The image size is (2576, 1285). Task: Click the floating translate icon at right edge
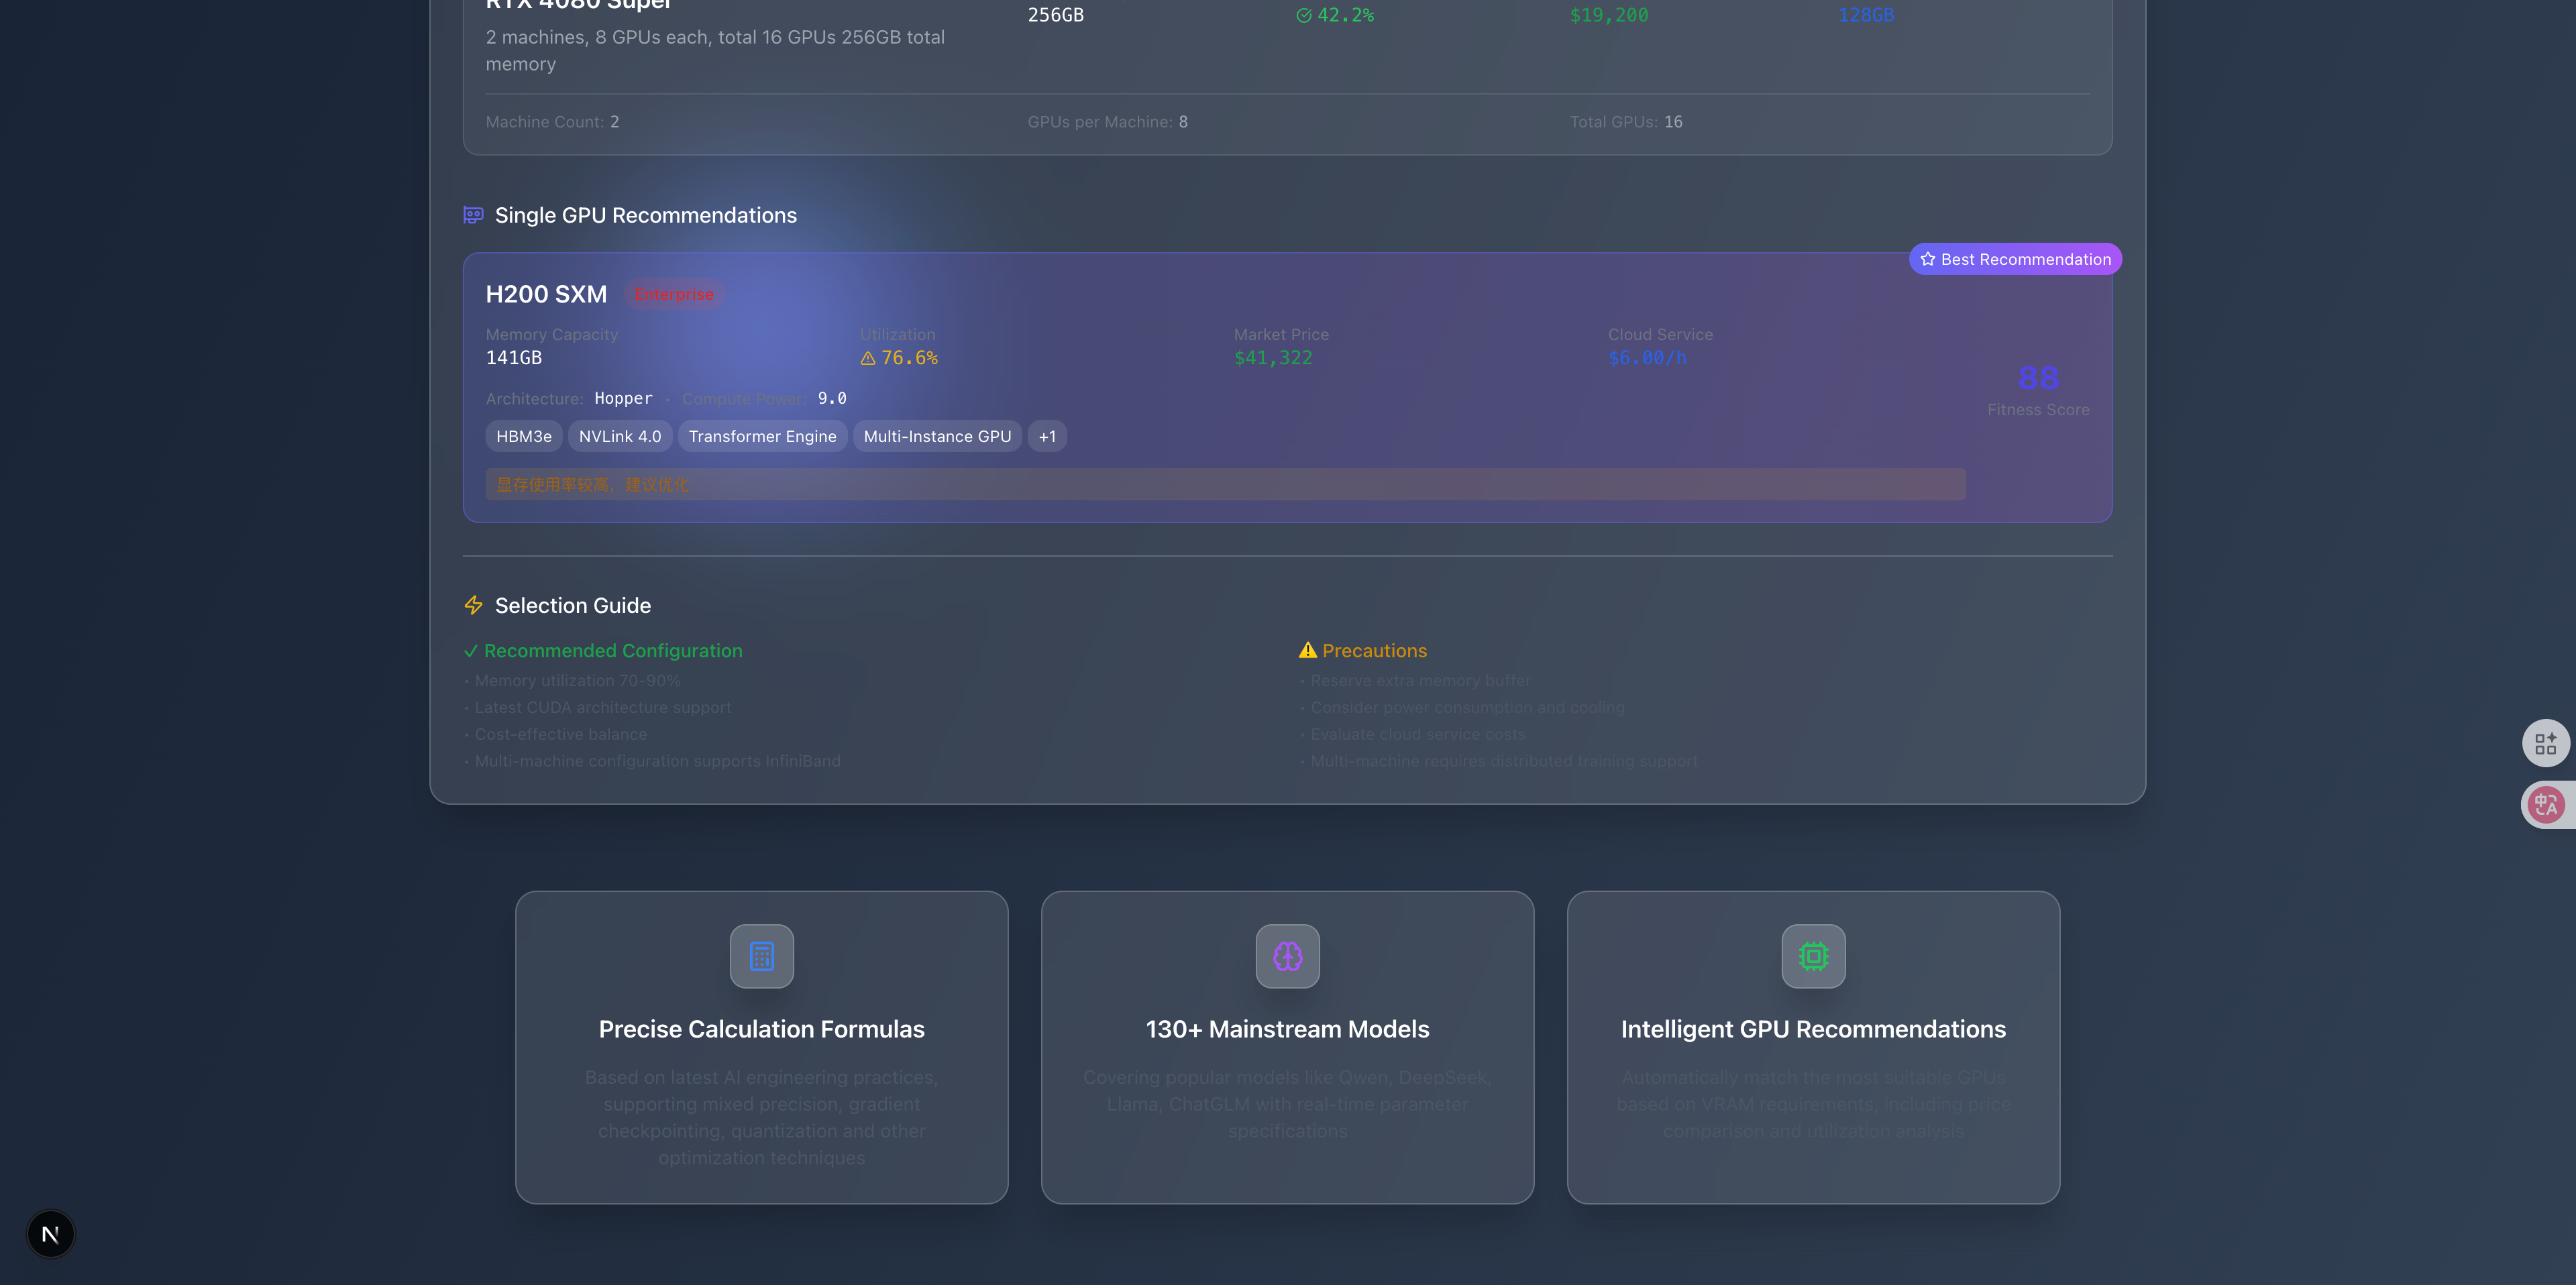(x=2545, y=805)
